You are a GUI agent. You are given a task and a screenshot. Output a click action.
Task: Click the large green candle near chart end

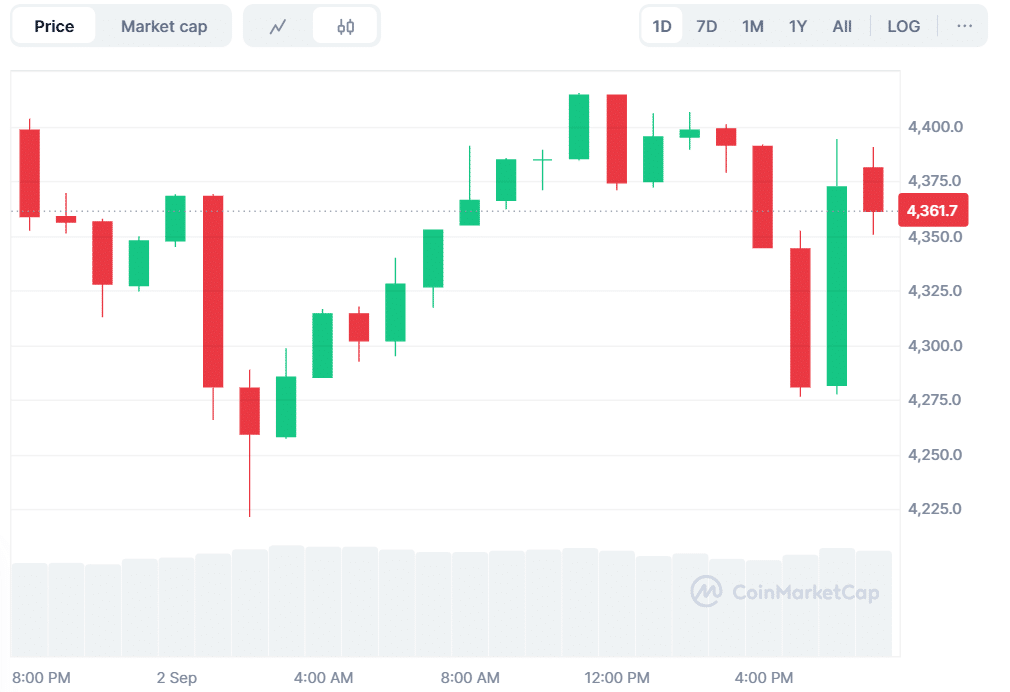(x=837, y=285)
